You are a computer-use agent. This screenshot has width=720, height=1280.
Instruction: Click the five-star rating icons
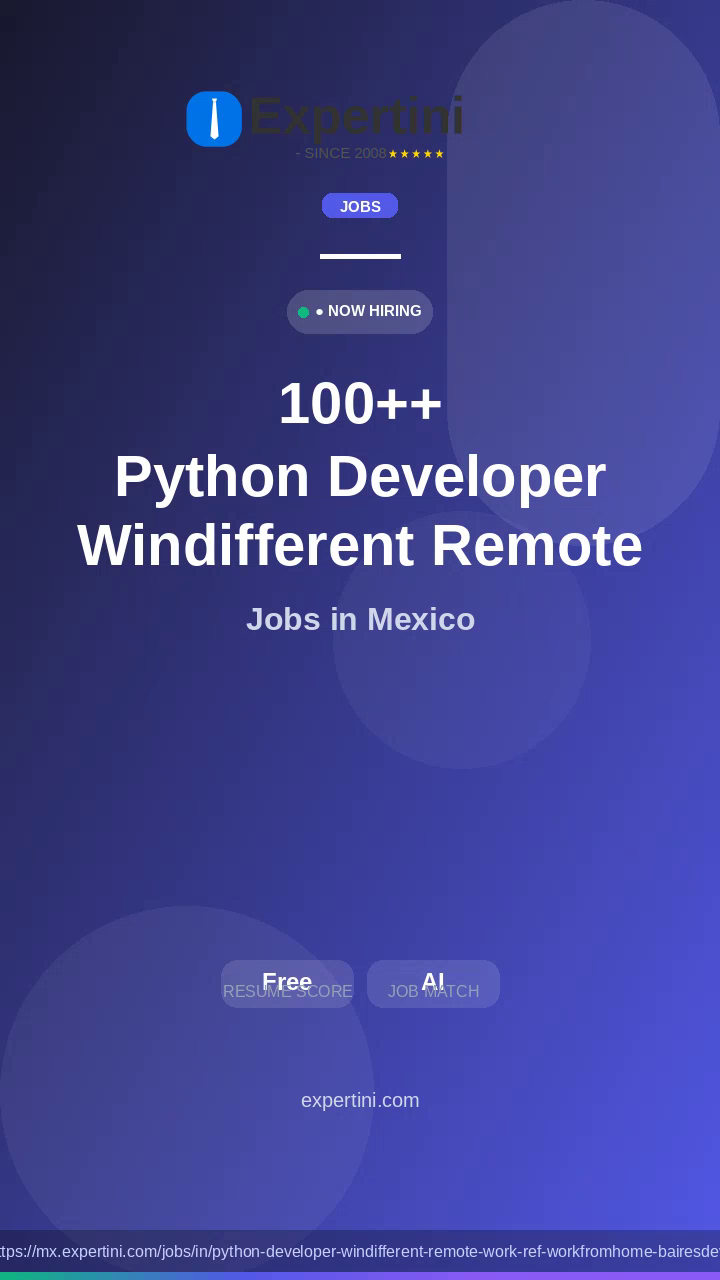416,154
